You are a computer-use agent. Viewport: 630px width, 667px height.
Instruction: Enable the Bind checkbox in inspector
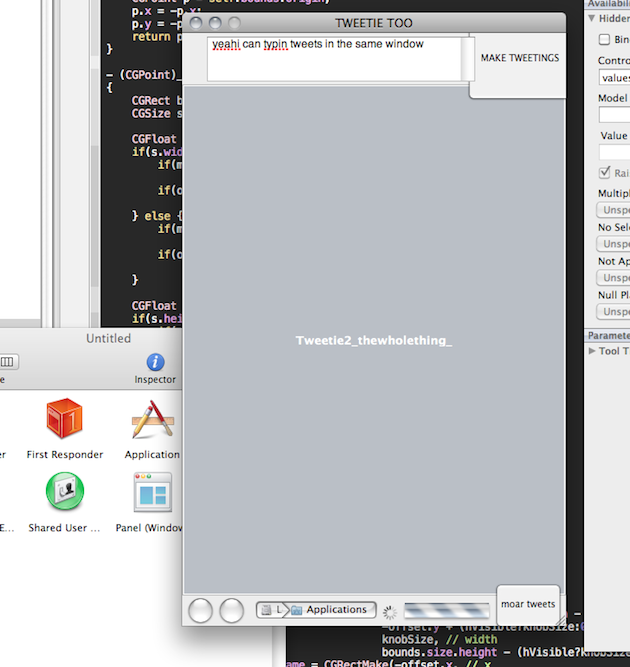604,40
